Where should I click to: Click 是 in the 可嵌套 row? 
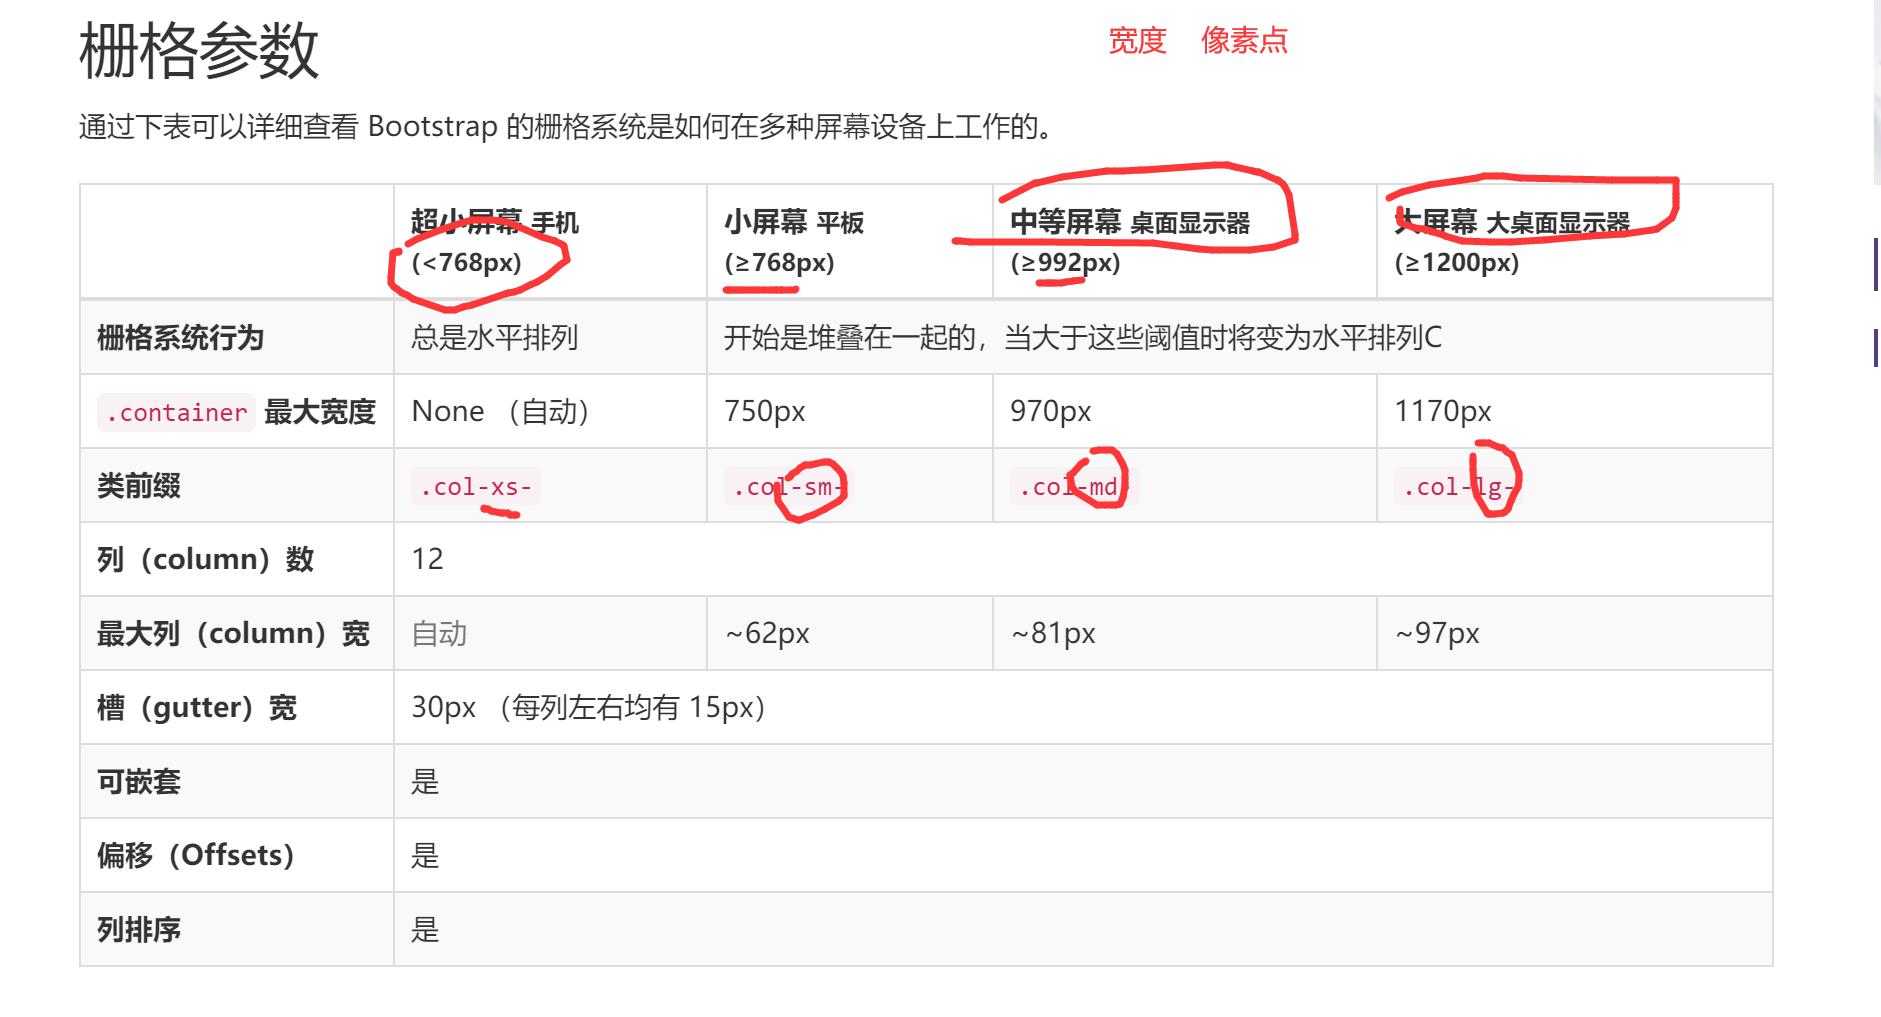click(x=425, y=782)
